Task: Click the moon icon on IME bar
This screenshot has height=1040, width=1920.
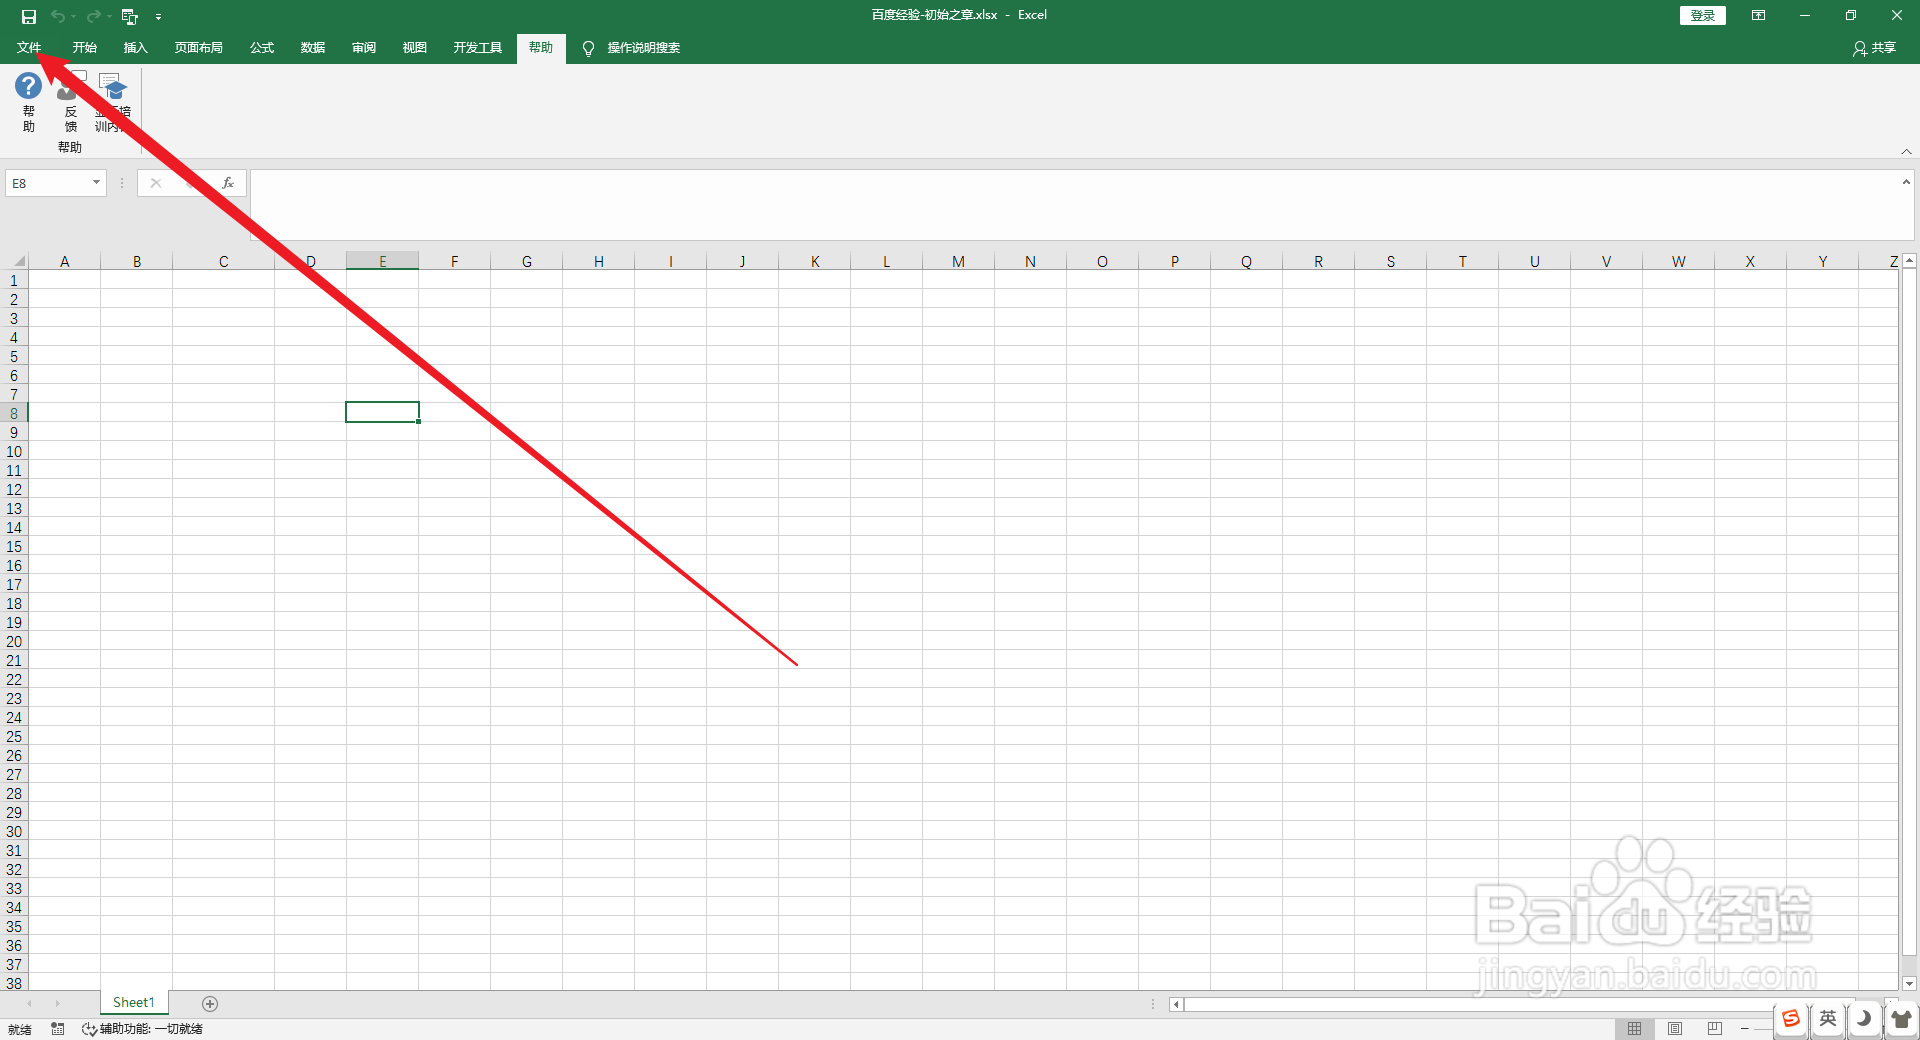Action: (1864, 1019)
